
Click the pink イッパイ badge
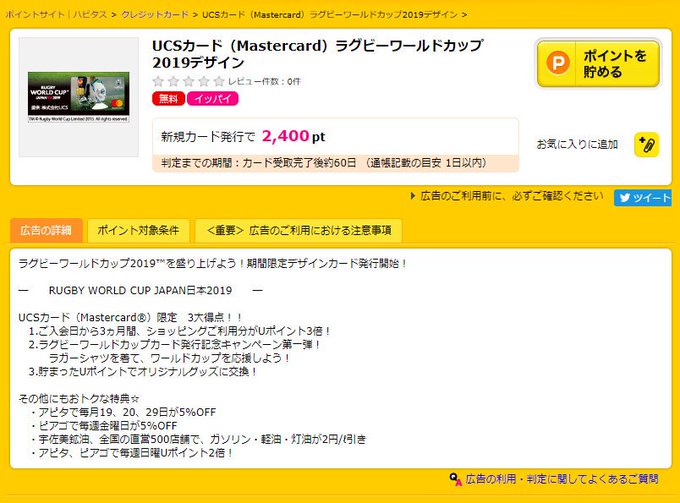pos(212,98)
